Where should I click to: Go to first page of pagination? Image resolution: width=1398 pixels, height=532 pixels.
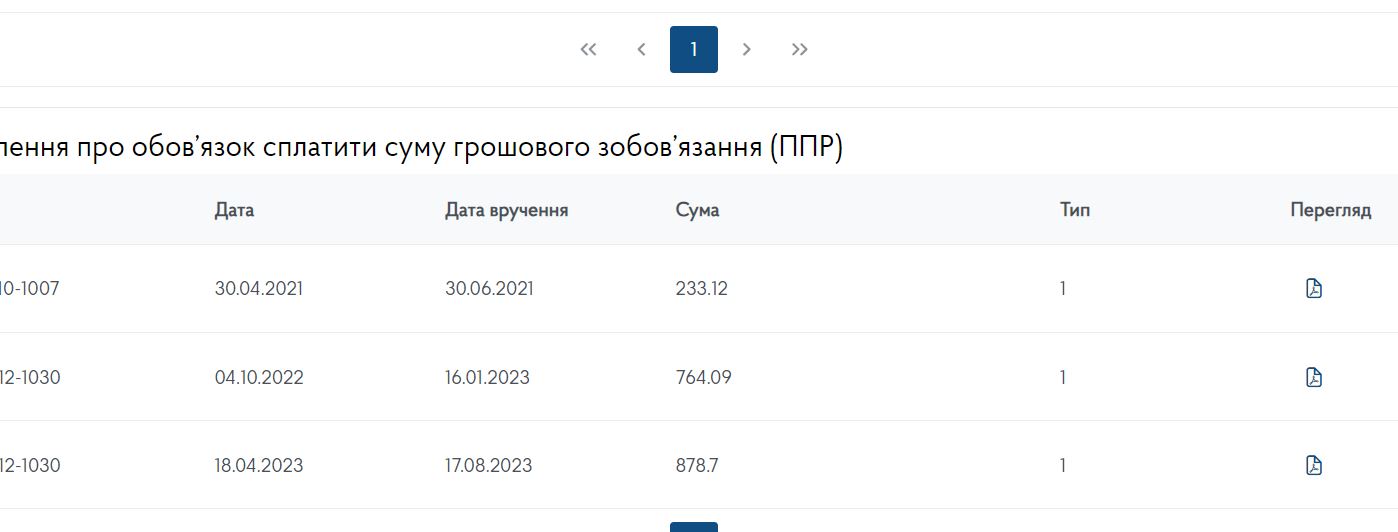pyautogui.click(x=588, y=50)
